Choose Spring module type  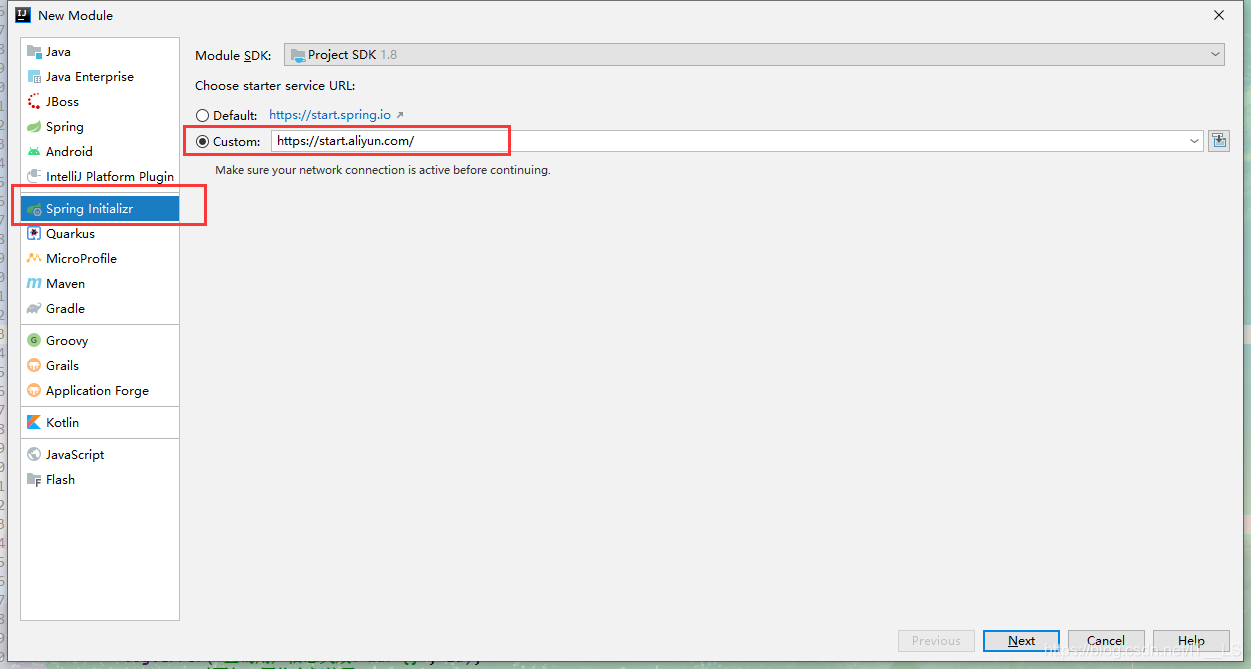(100, 127)
